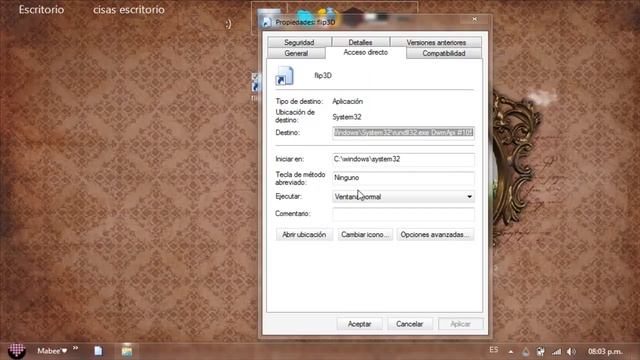Viewport: 640px width, 360px height.
Task: Open the picture app icon in the taskbar
Action: pos(127,351)
